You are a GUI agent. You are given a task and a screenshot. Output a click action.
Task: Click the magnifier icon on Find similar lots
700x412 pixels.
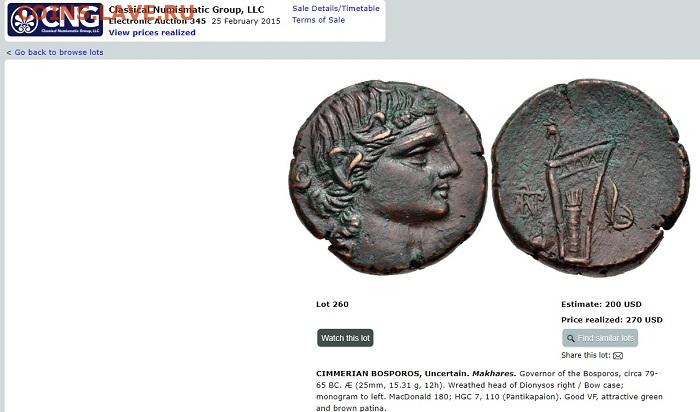(x=571, y=338)
